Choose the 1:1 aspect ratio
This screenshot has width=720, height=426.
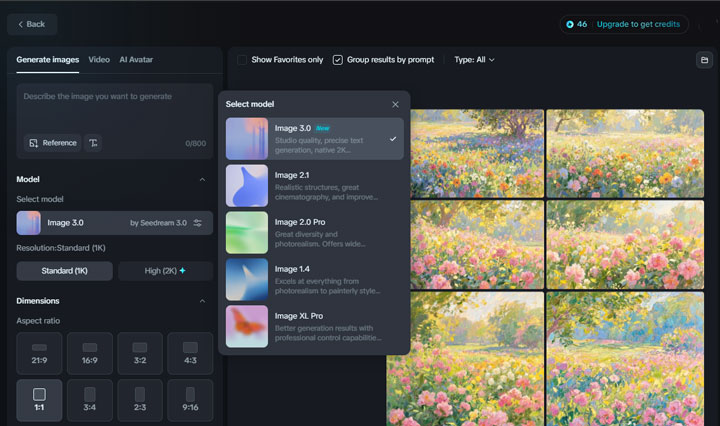39,400
